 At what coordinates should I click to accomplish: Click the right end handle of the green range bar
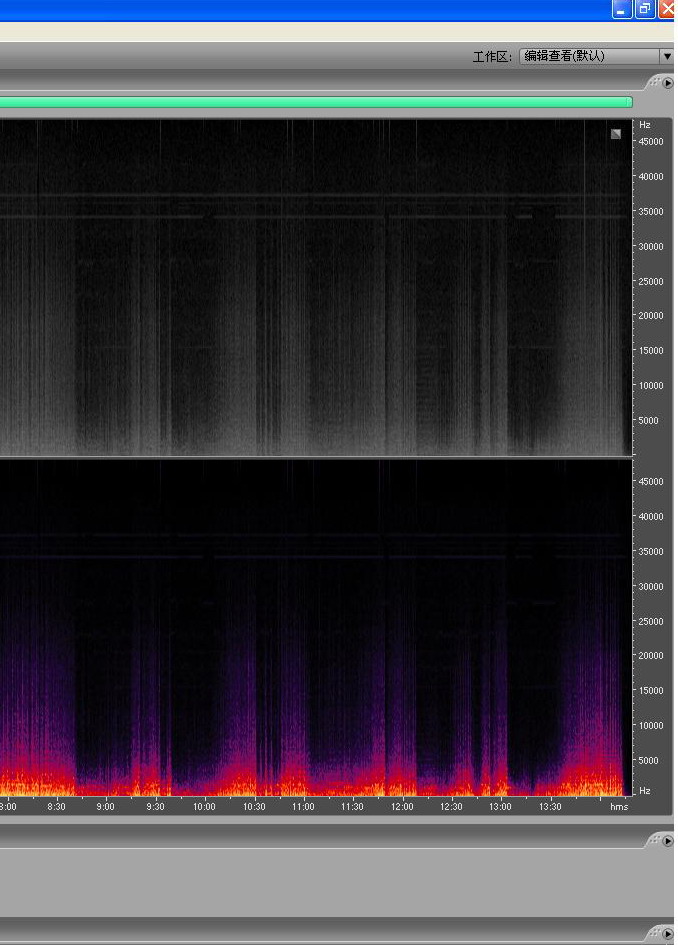[x=630, y=102]
